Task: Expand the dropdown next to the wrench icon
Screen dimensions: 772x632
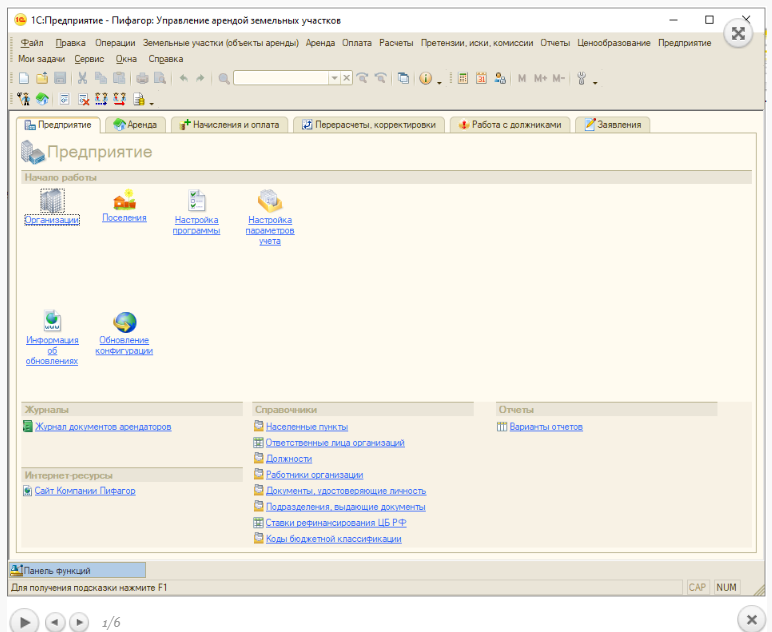Action: tap(595, 79)
